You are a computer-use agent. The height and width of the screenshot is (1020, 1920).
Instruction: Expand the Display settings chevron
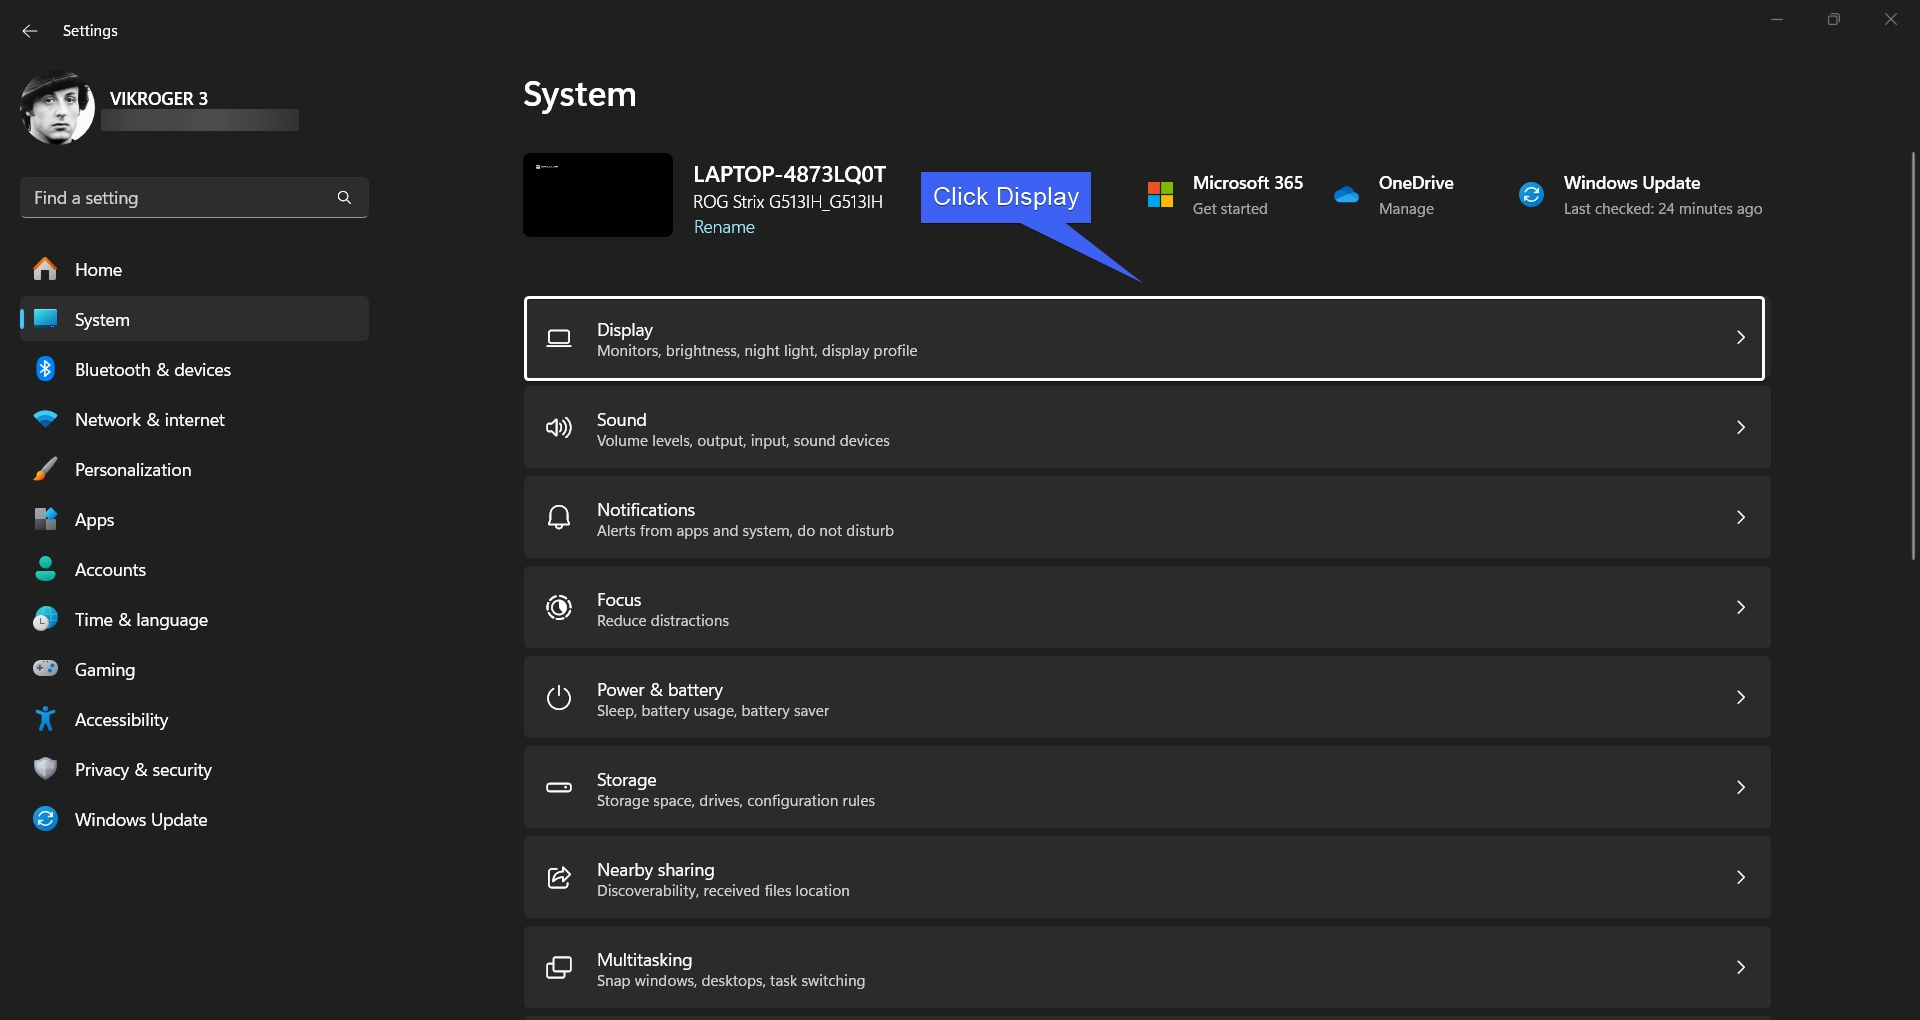click(1740, 338)
